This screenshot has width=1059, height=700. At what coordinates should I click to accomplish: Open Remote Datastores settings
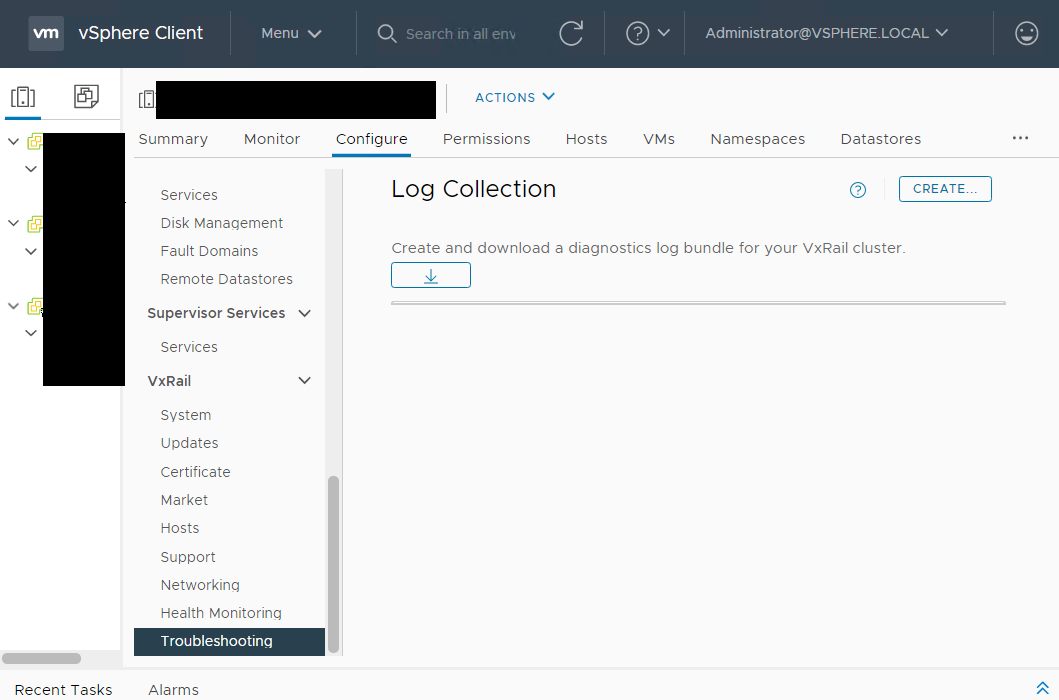point(226,279)
